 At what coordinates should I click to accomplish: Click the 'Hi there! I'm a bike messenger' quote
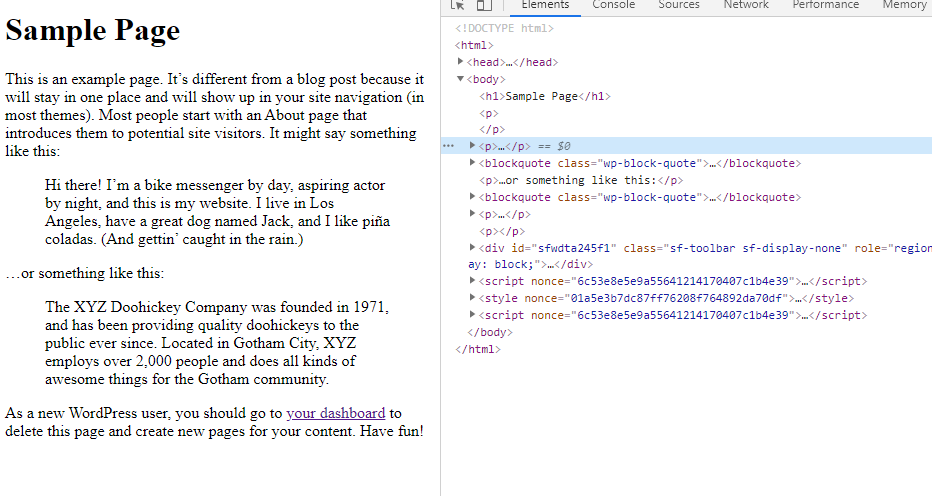(218, 212)
